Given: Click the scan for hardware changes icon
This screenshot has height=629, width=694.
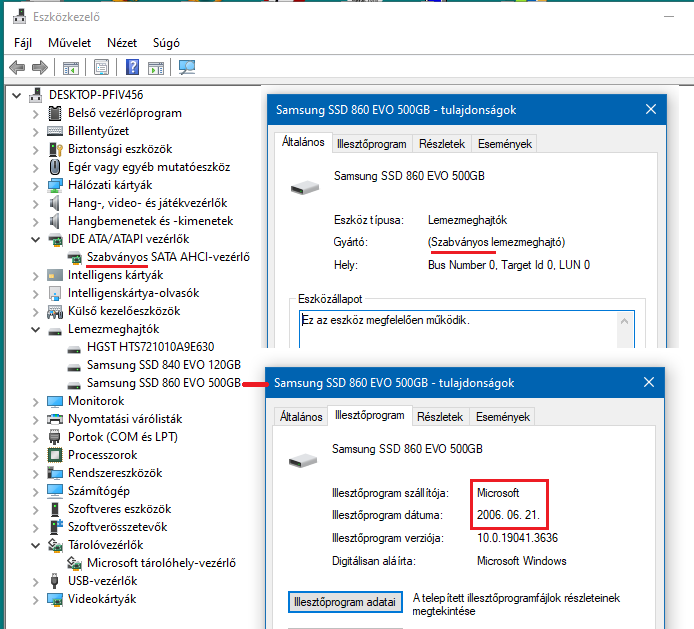Looking at the screenshot, I should 187,67.
